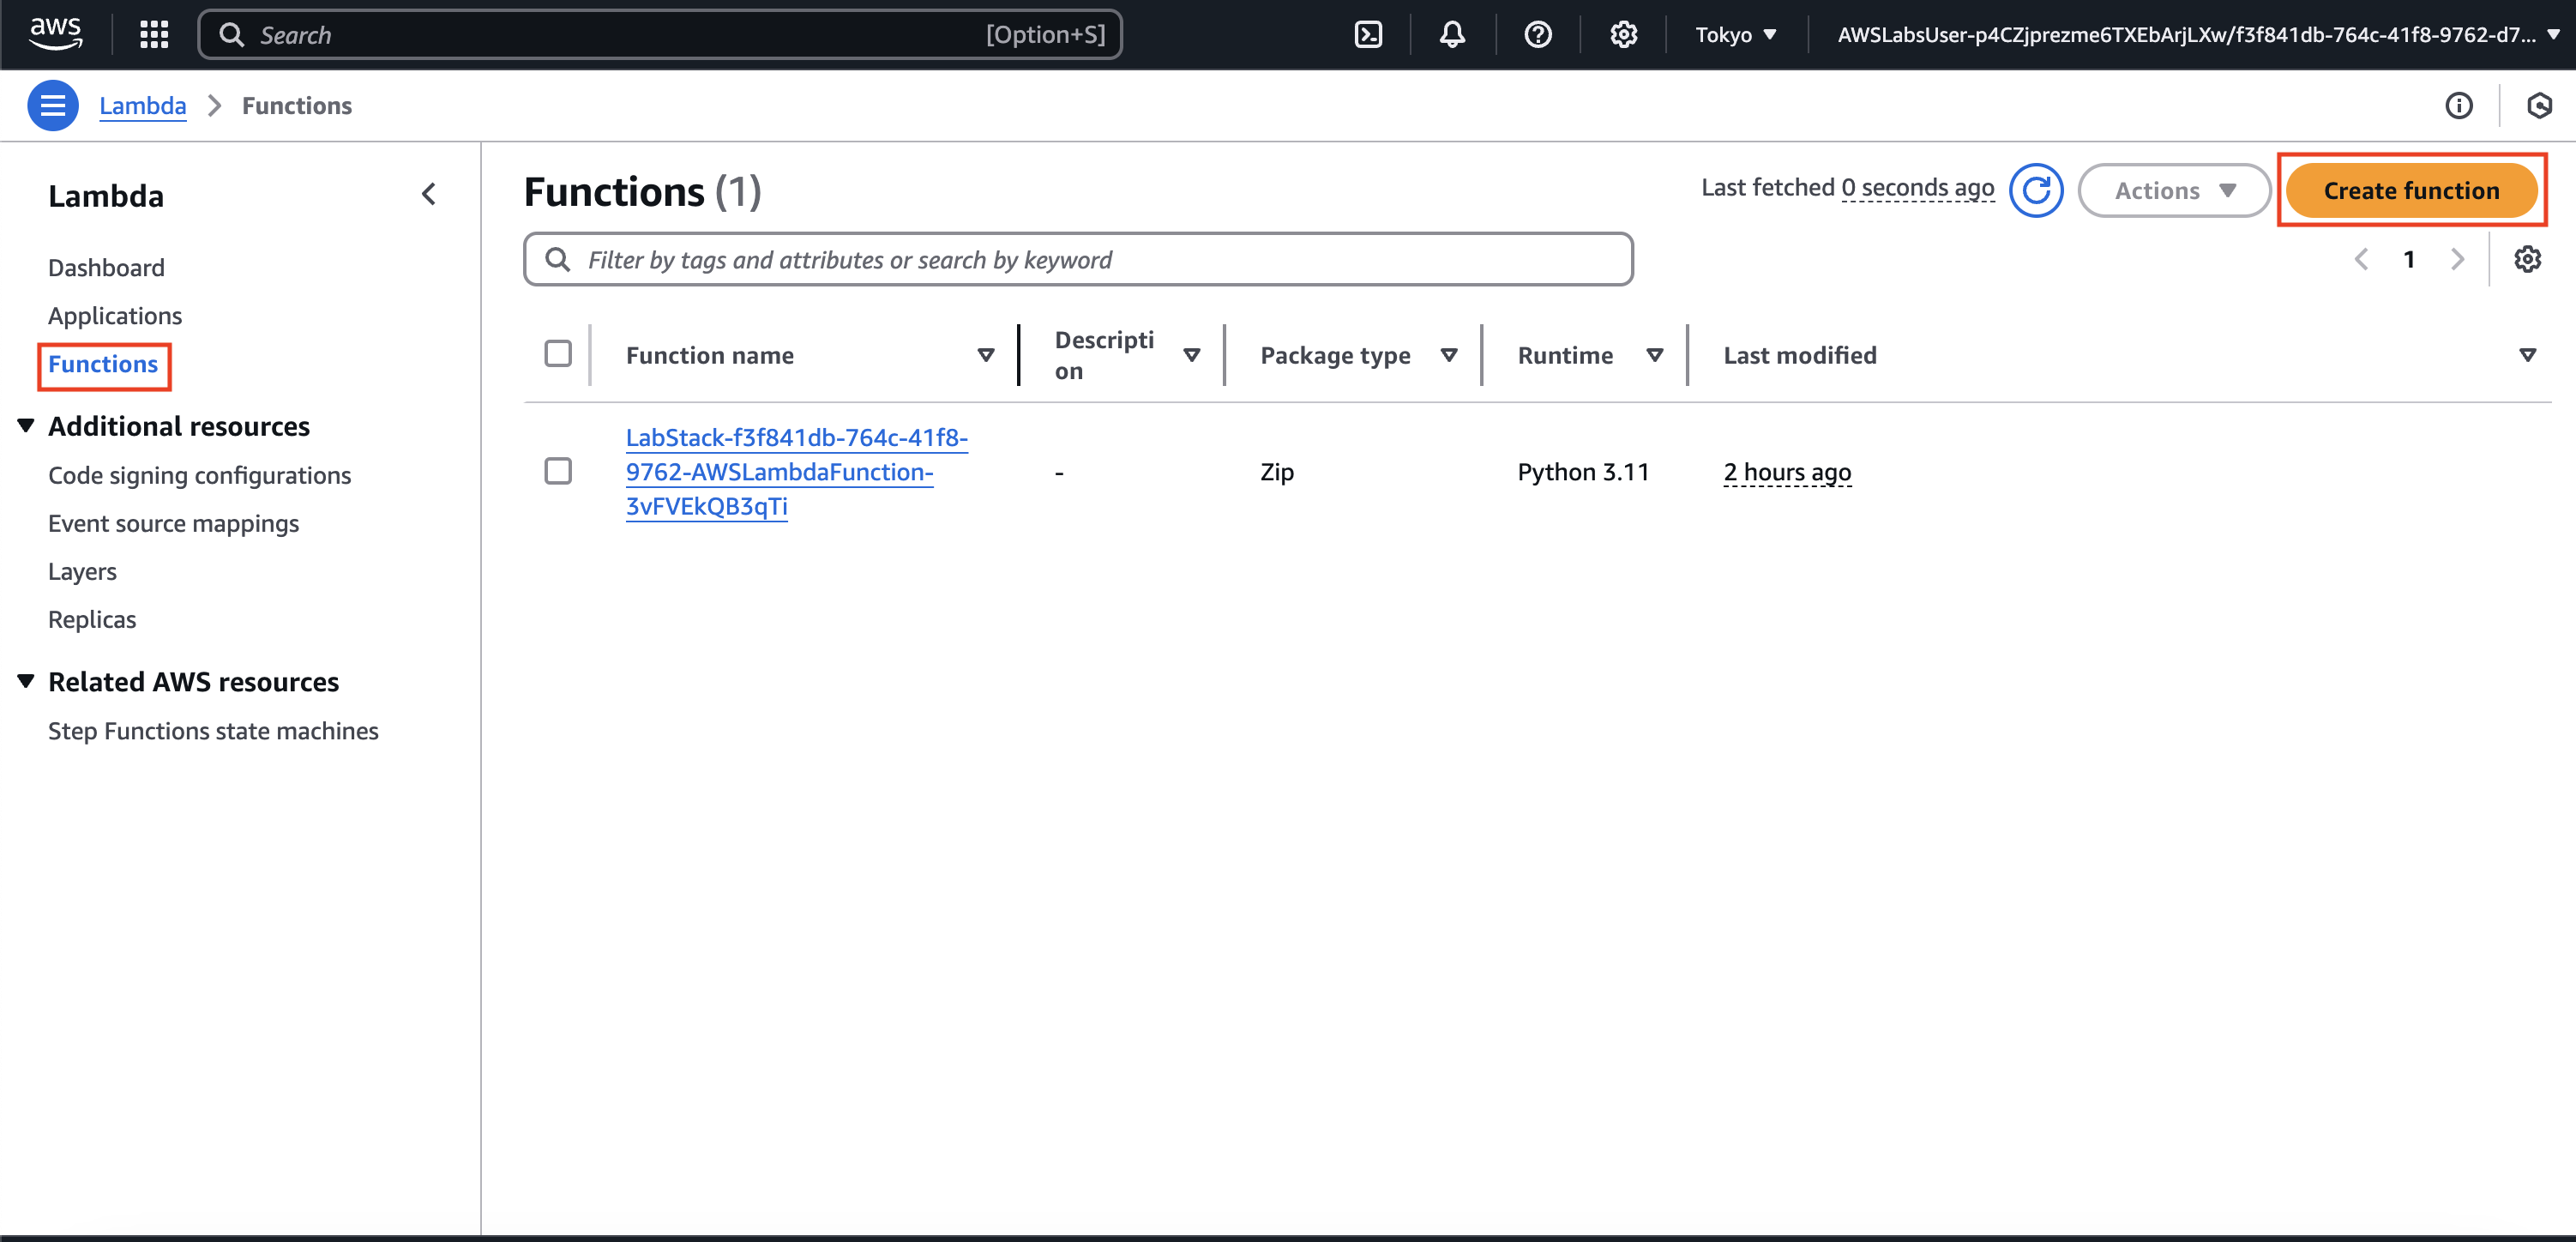2576x1242 pixels.
Task: Toggle the hamburger navigation menu
Action: [52, 106]
